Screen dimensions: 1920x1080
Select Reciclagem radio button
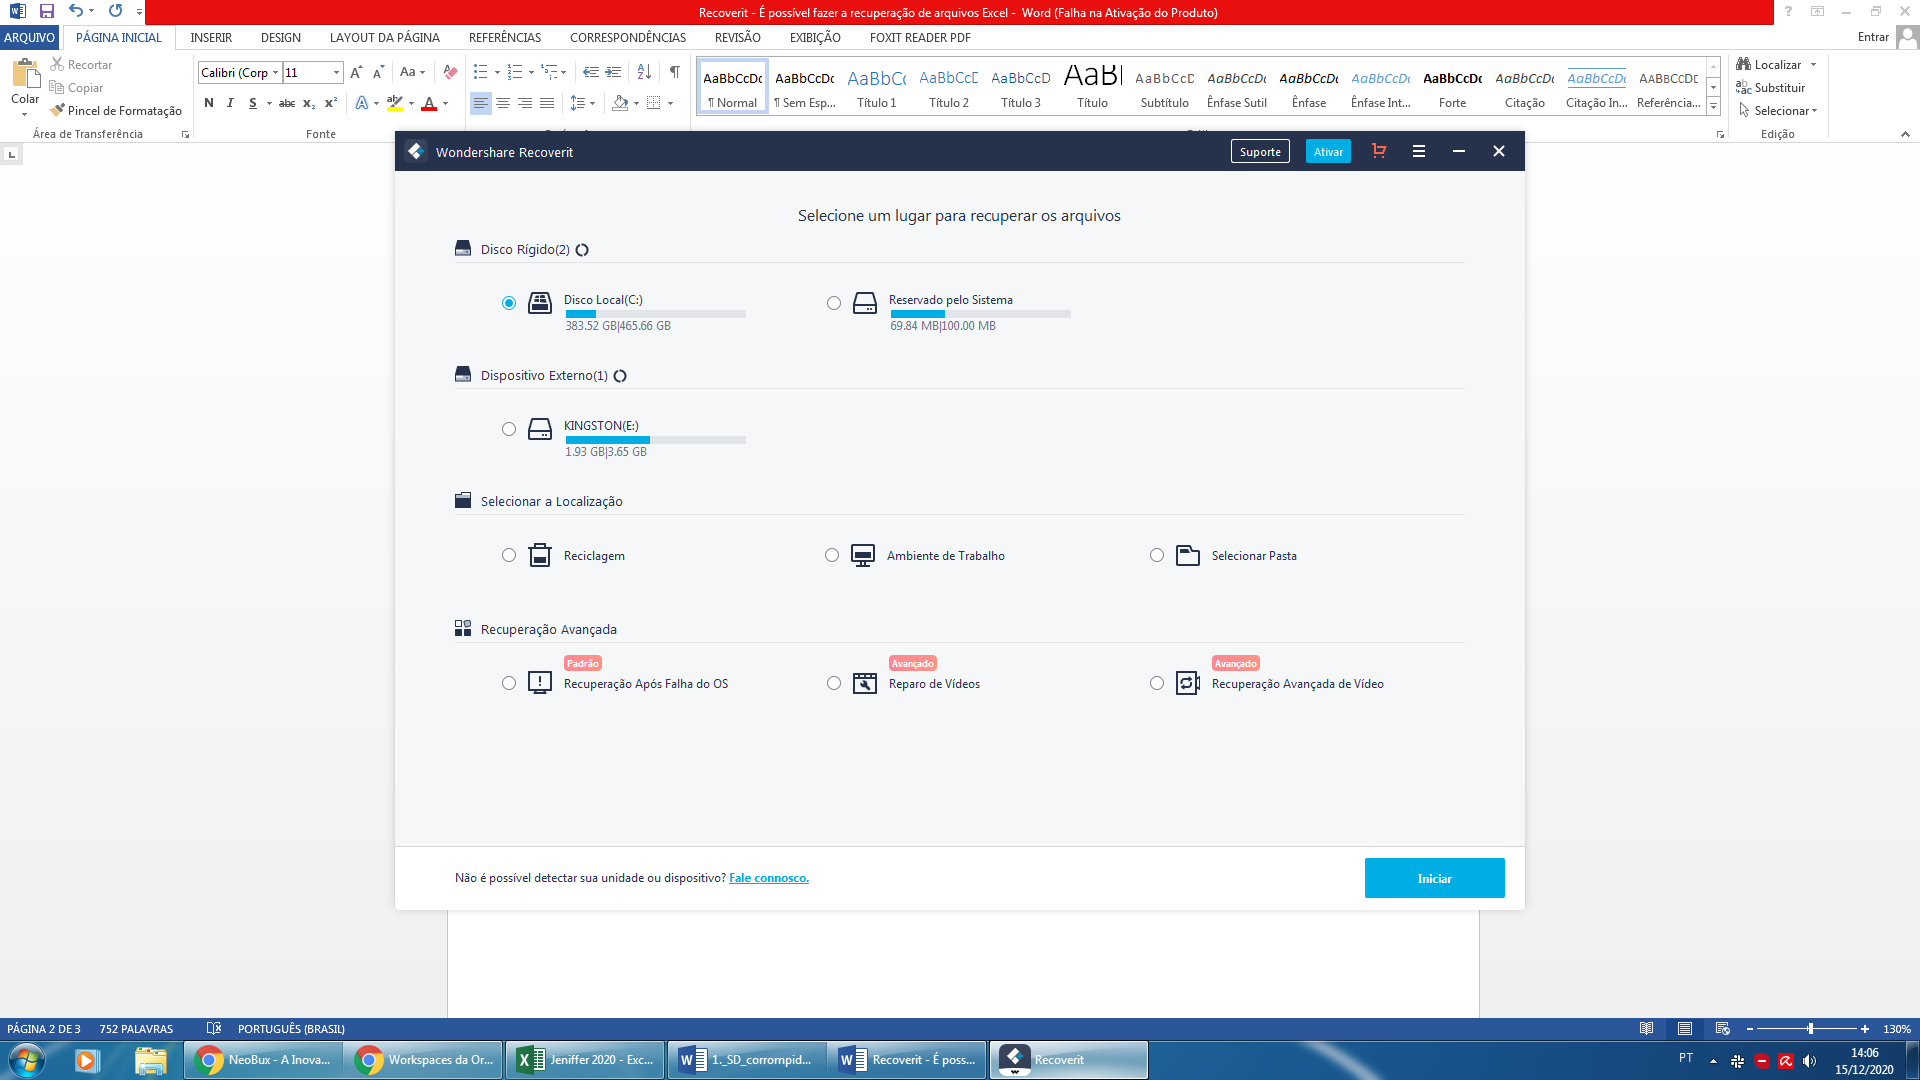tap(509, 555)
